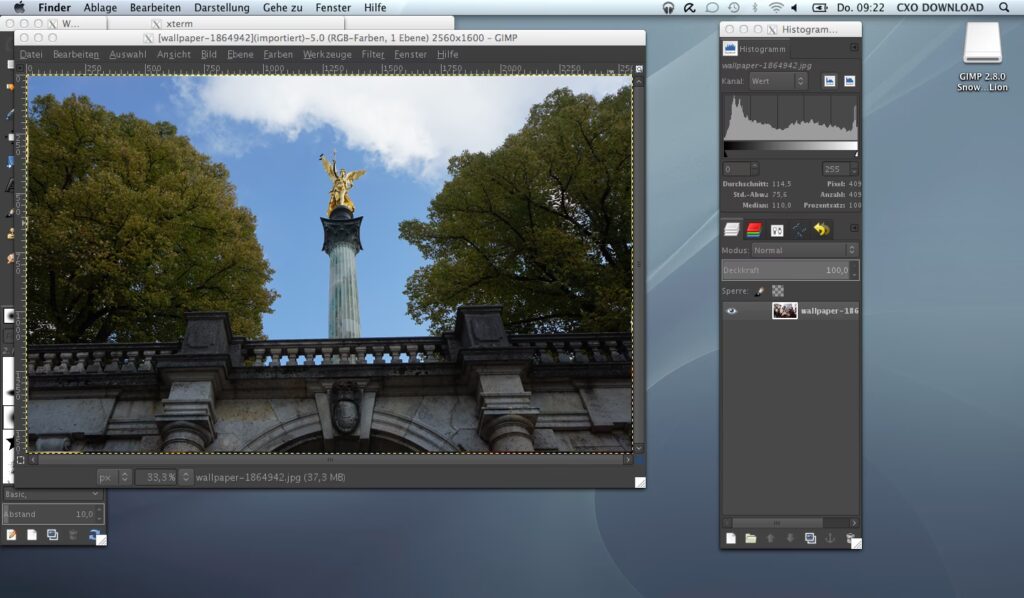Screen dimensions: 1024x598
Task: Open the Undo History tab icon
Action: [822, 230]
